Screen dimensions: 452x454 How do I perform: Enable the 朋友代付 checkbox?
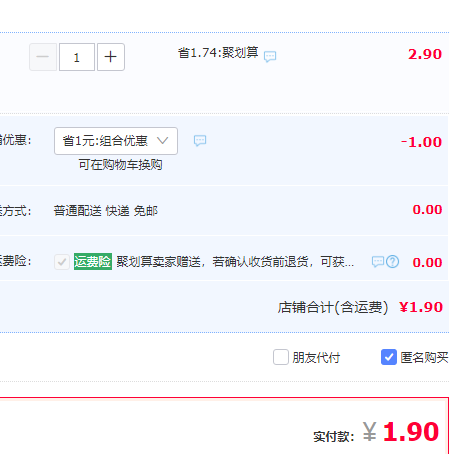(x=281, y=357)
